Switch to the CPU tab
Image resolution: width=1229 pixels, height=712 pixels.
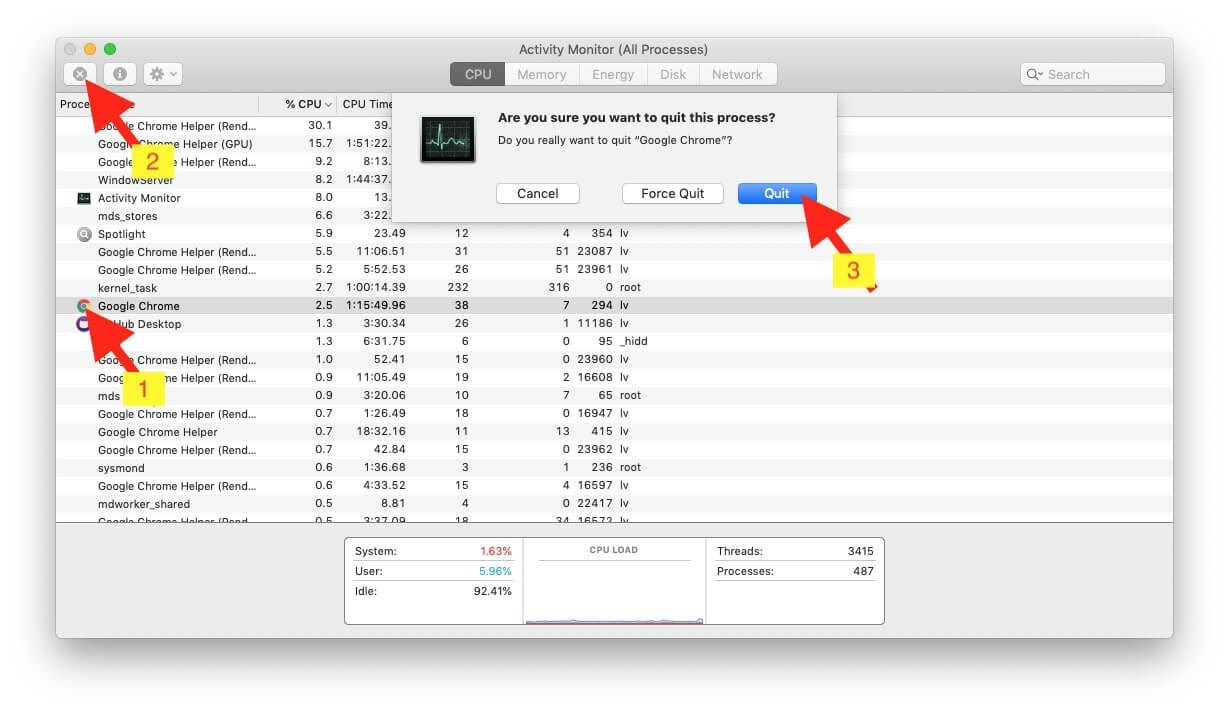(x=478, y=74)
